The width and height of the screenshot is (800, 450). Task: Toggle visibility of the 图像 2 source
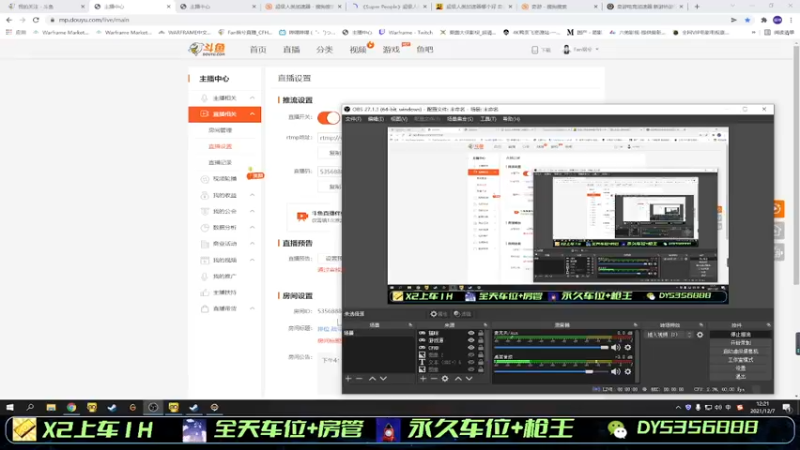[x=471, y=355]
